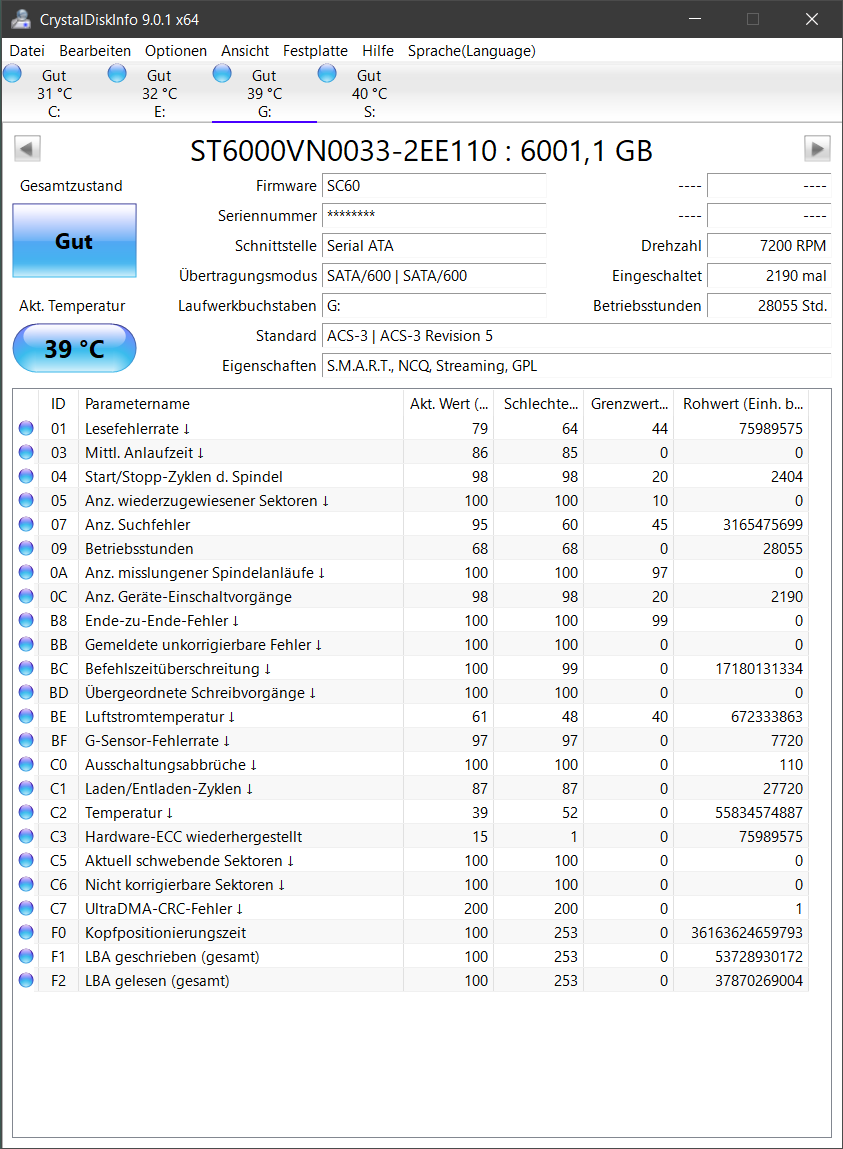This screenshot has height=1149, width=843.
Task: Click the Parametername column header
Action: [240, 404]
